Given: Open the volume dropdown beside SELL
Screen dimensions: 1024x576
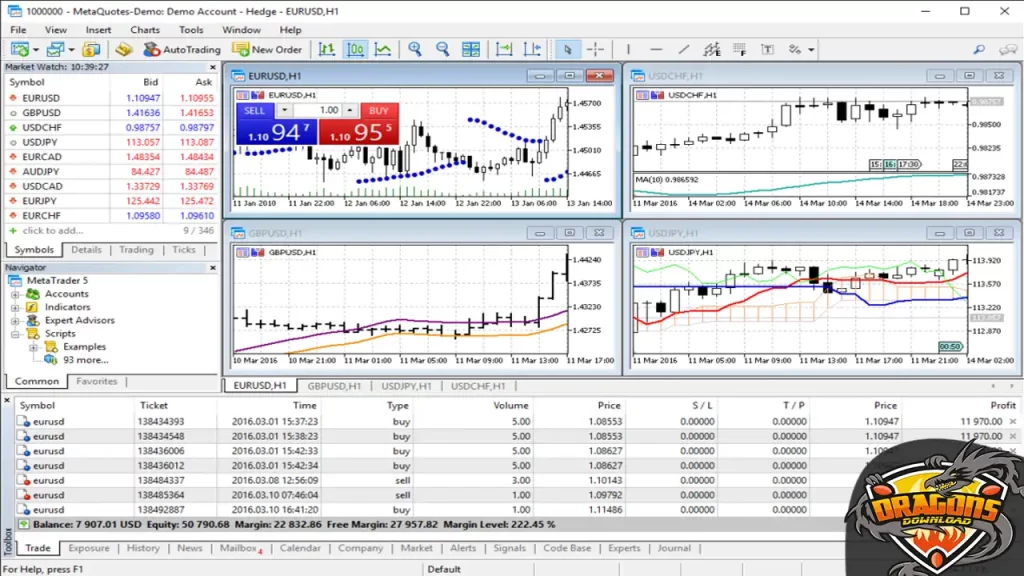Looking at the screenshot, I should click(x=284, y=110).
